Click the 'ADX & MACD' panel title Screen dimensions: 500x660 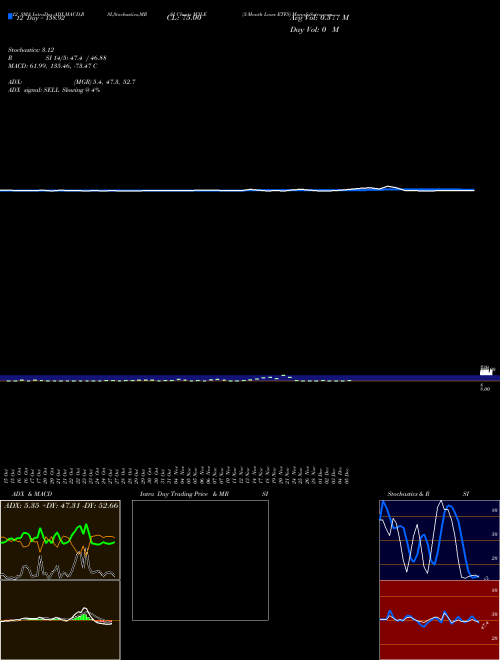click(x=32, y=494)
